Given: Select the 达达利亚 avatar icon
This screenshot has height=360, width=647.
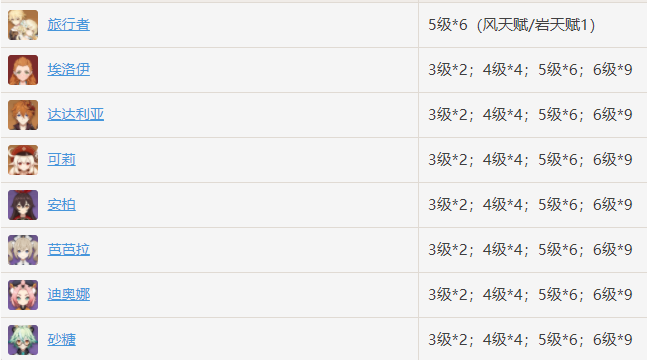Looking at the screenshot, I should click(23, 115).
